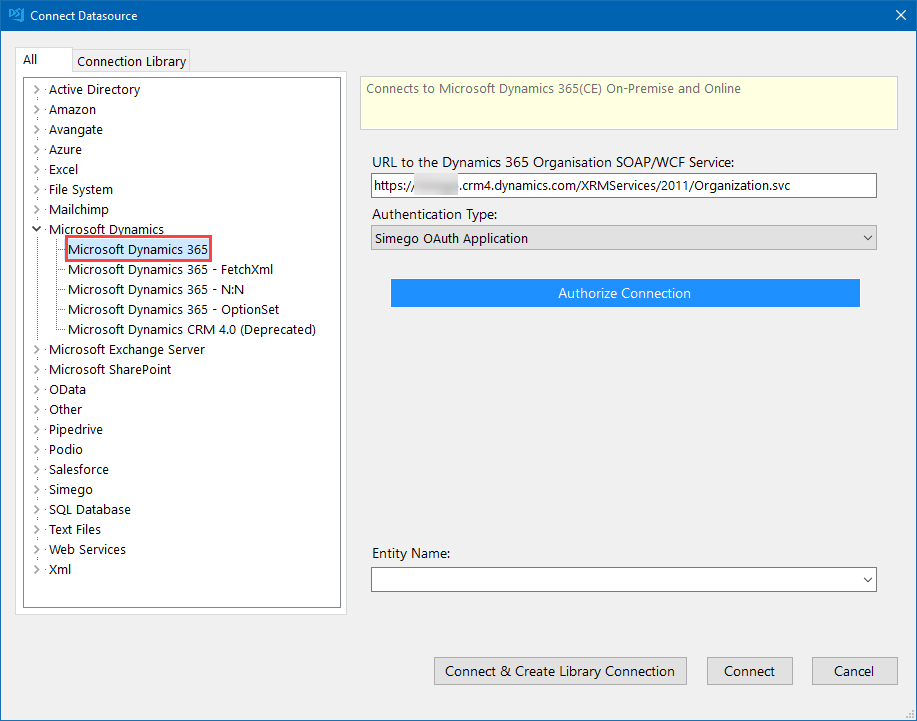This screenshot has width=917, height=721.
Task: Select the Pipedrive tree item
Action: point(76,429)
